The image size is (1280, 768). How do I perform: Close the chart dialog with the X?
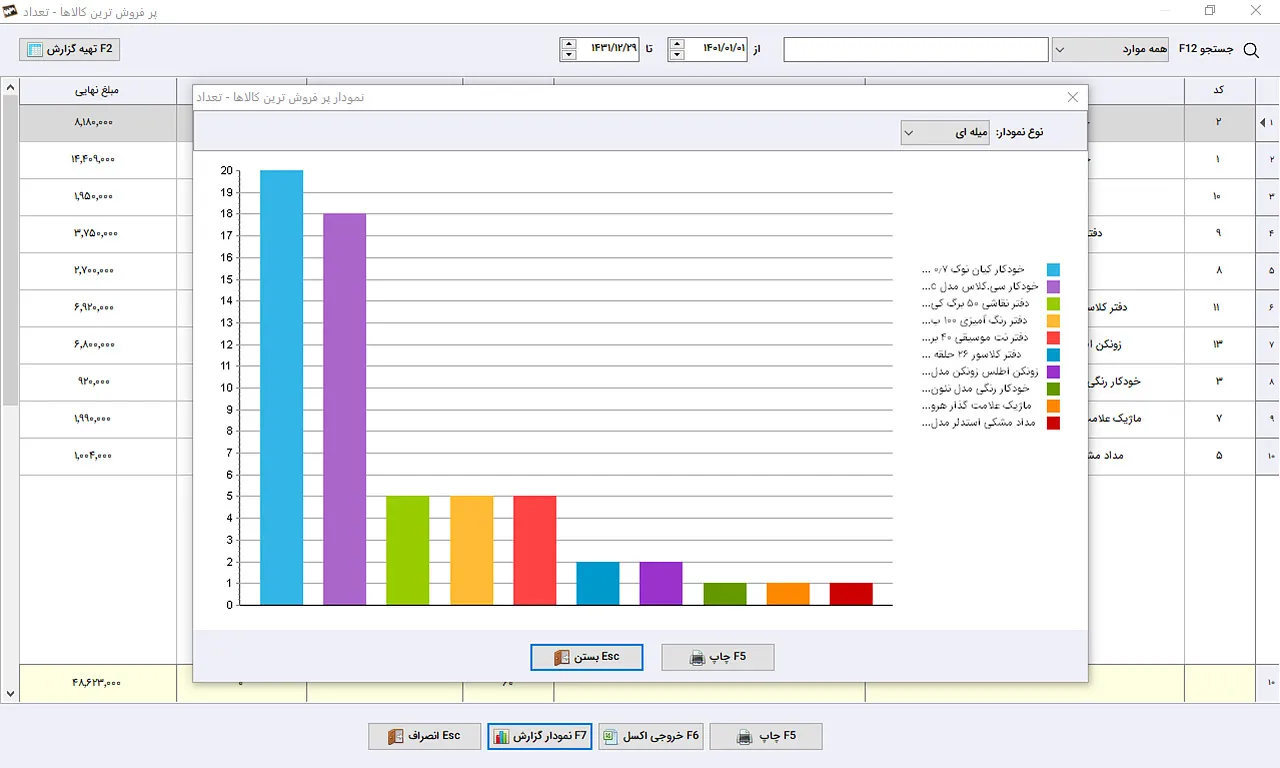pyautogui.click(x=1073, y=97)
